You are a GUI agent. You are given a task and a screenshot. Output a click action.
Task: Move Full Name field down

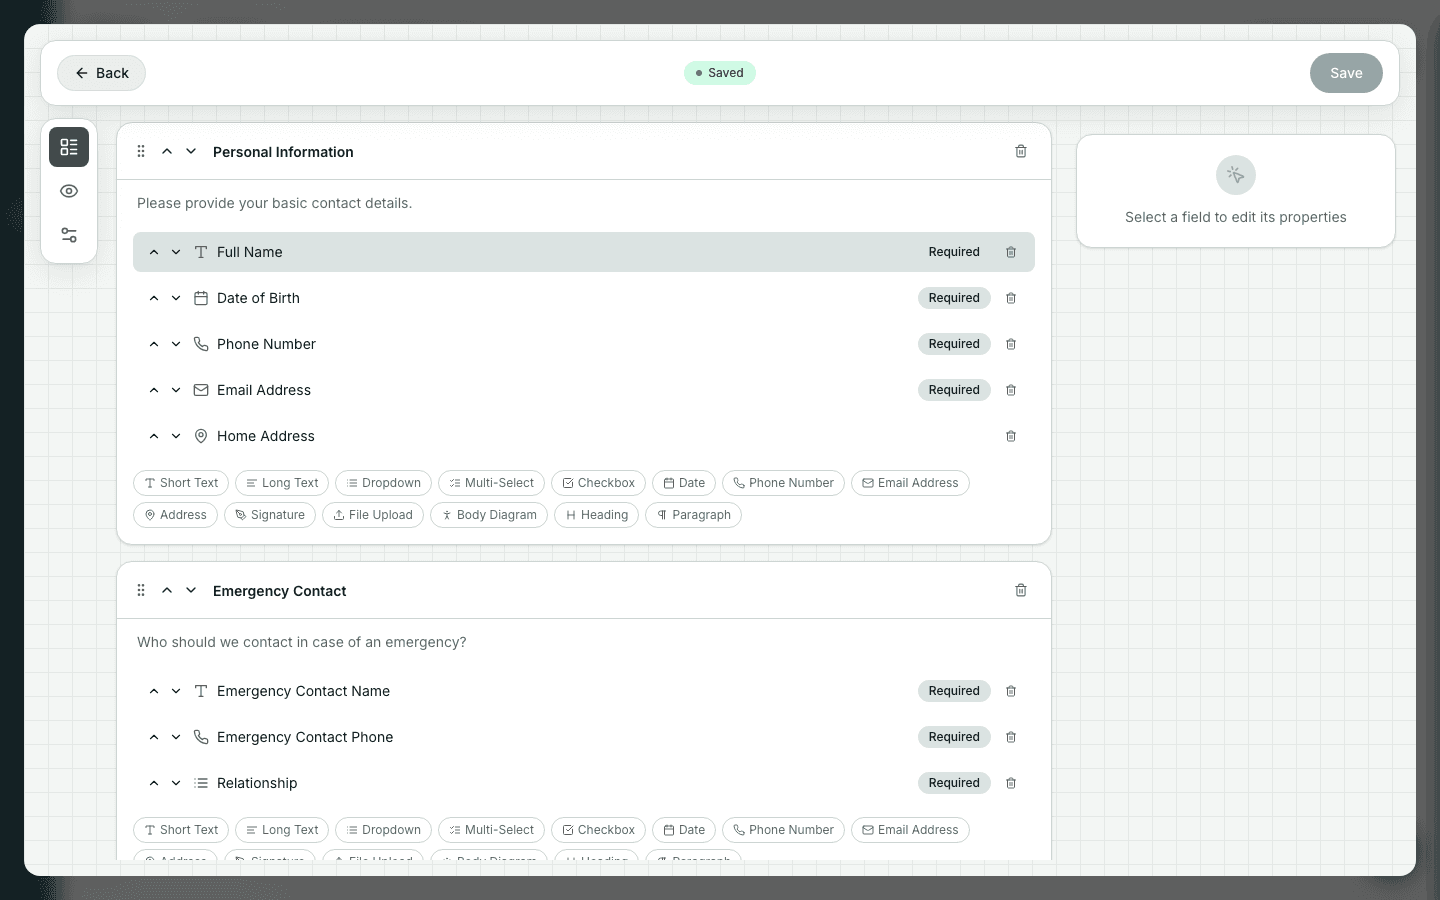[176, 252]
